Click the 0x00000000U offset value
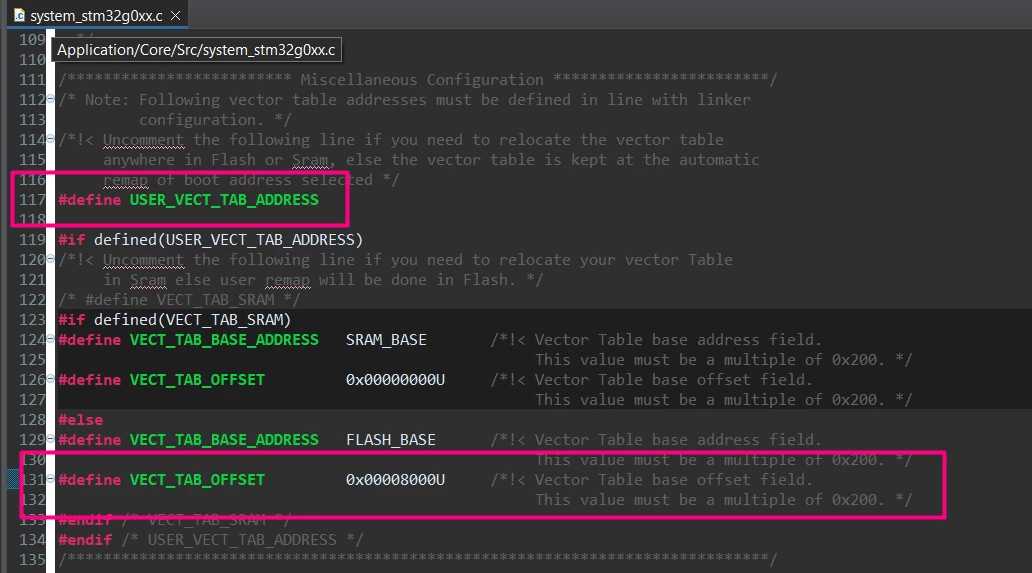 tap(396, 380)
